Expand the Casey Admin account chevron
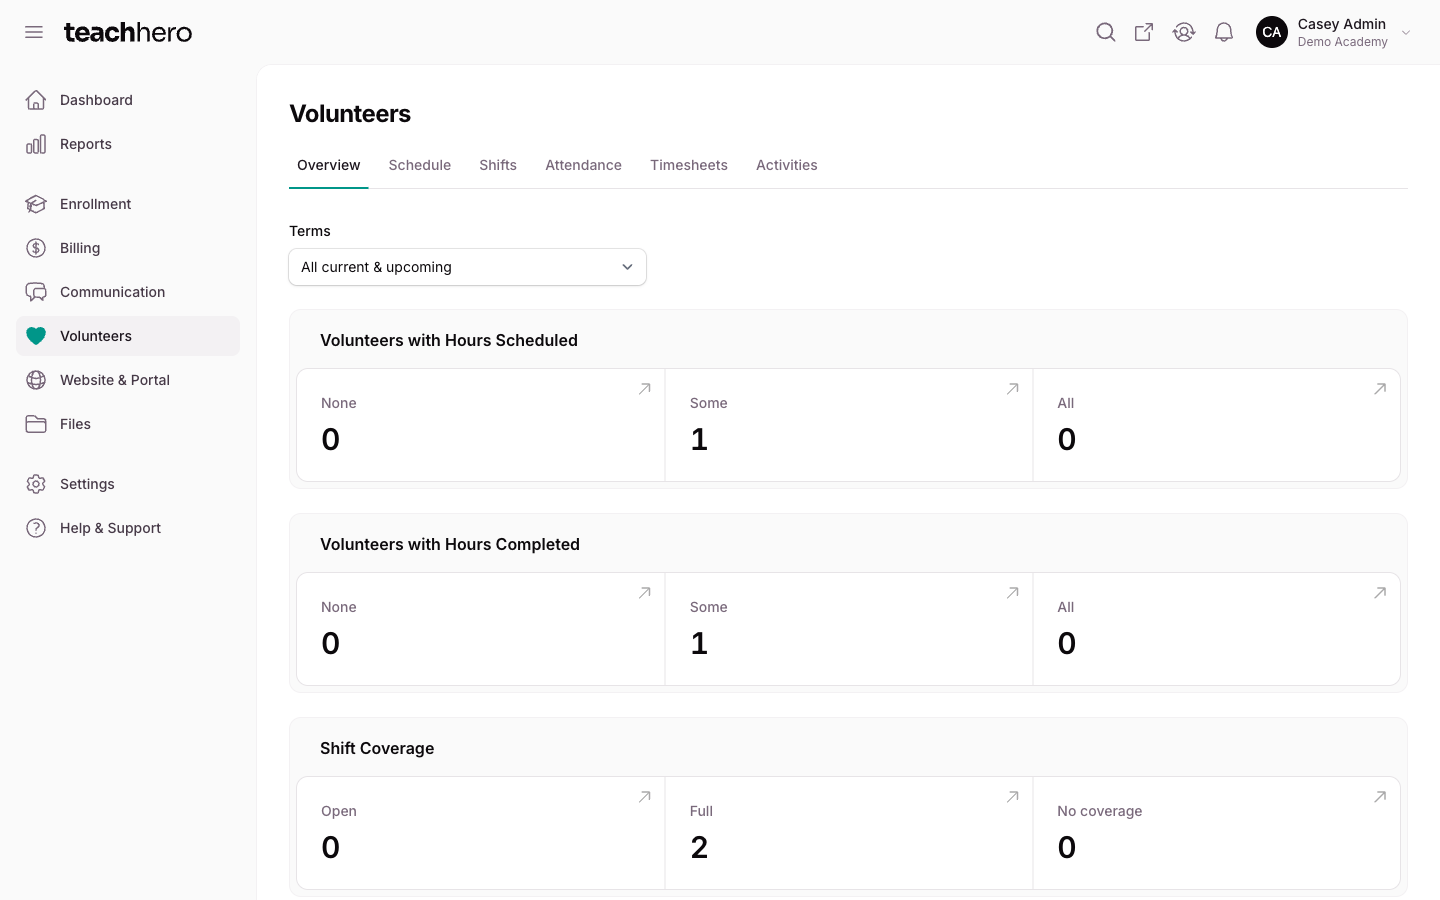The image size is (1440, 900). [x=1406, y=32]
